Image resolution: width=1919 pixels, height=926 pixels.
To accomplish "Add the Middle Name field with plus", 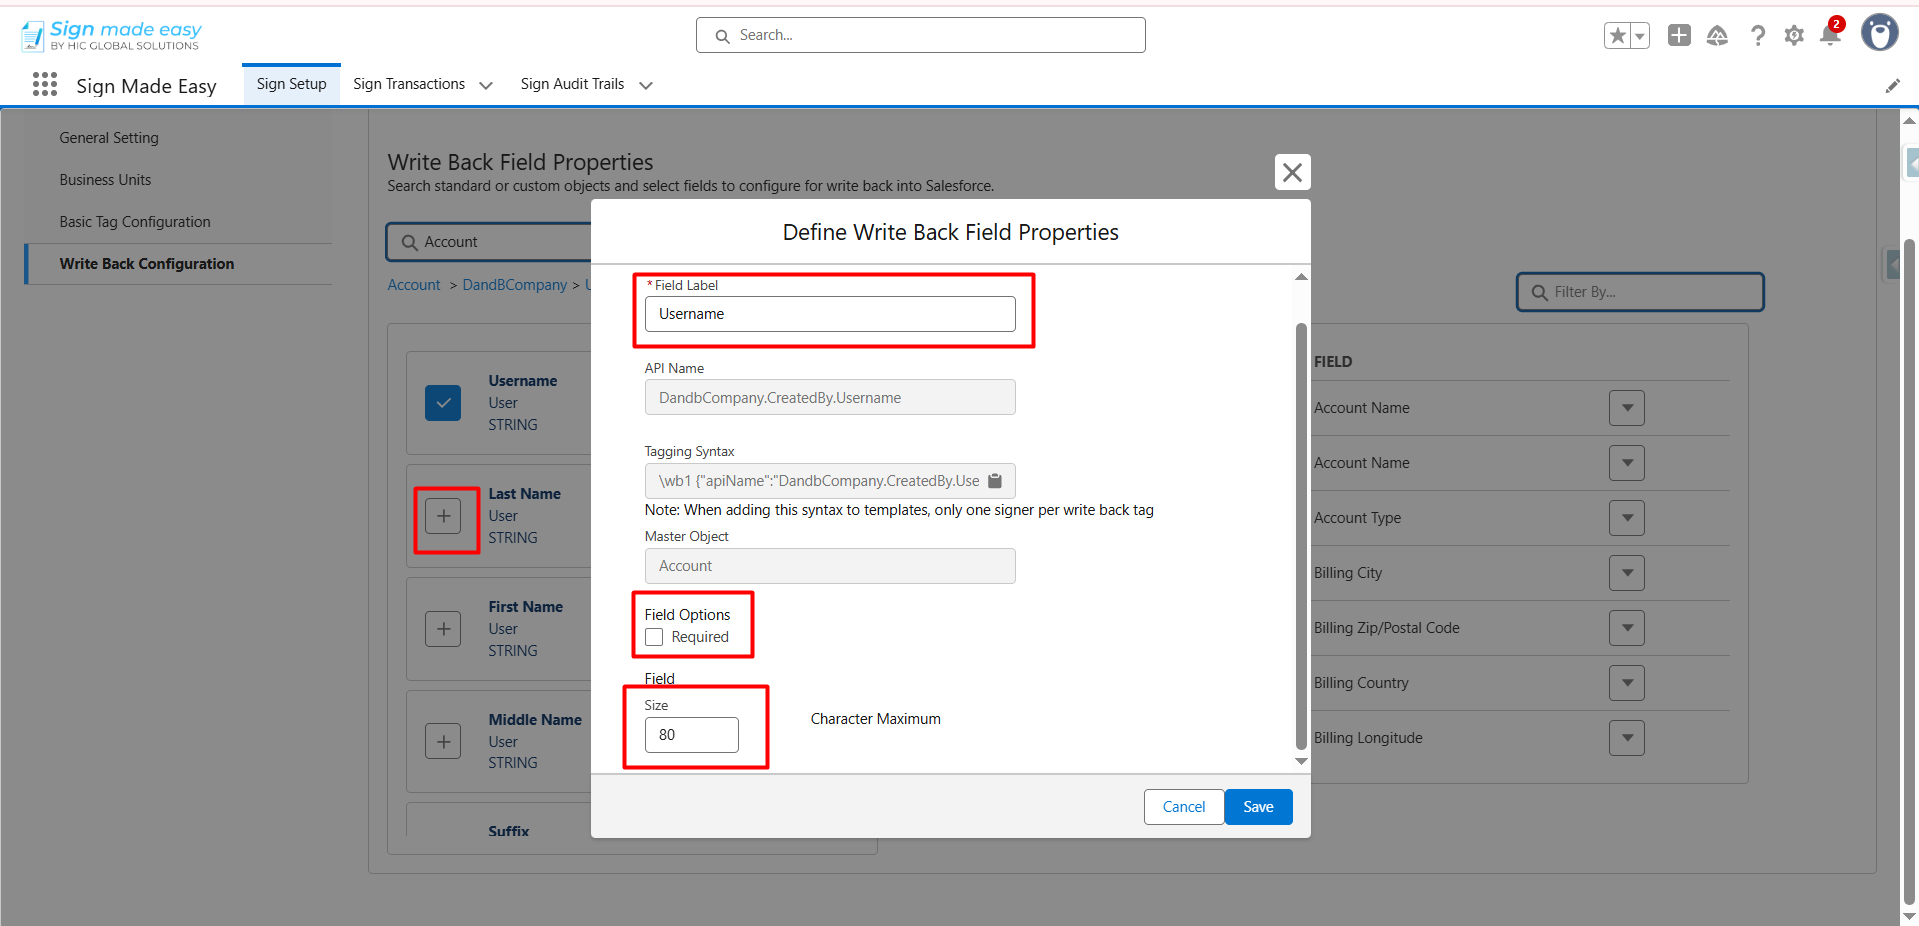I will point(443,742).
